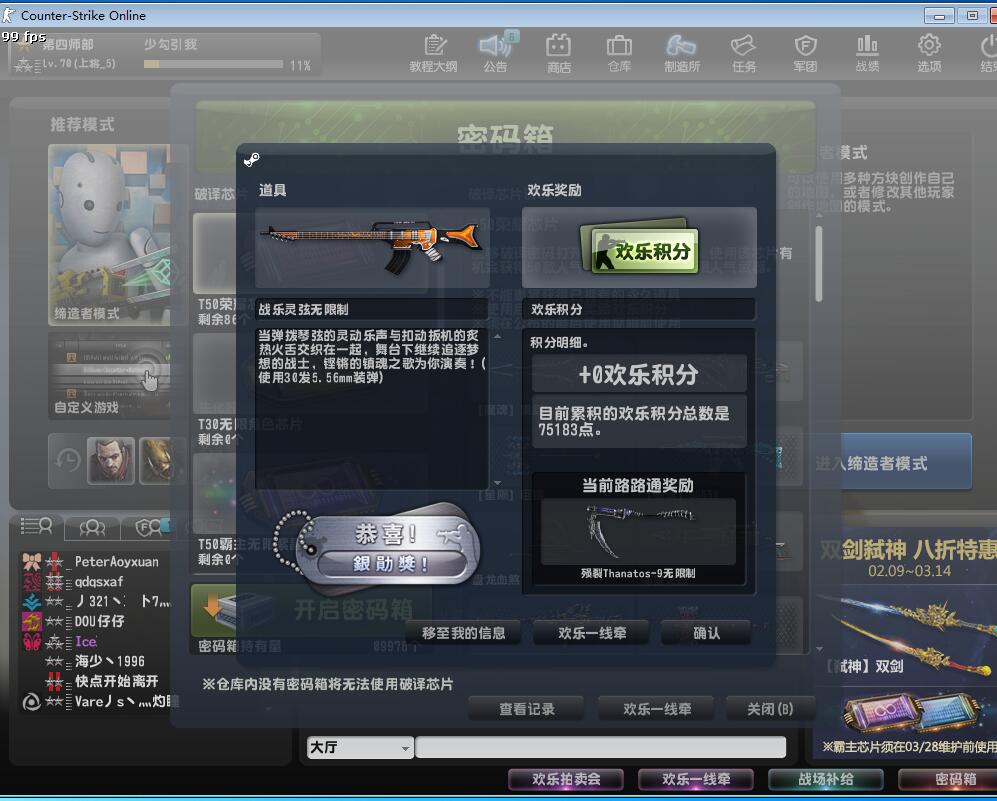Click the scrollbar in description text box

497,409
